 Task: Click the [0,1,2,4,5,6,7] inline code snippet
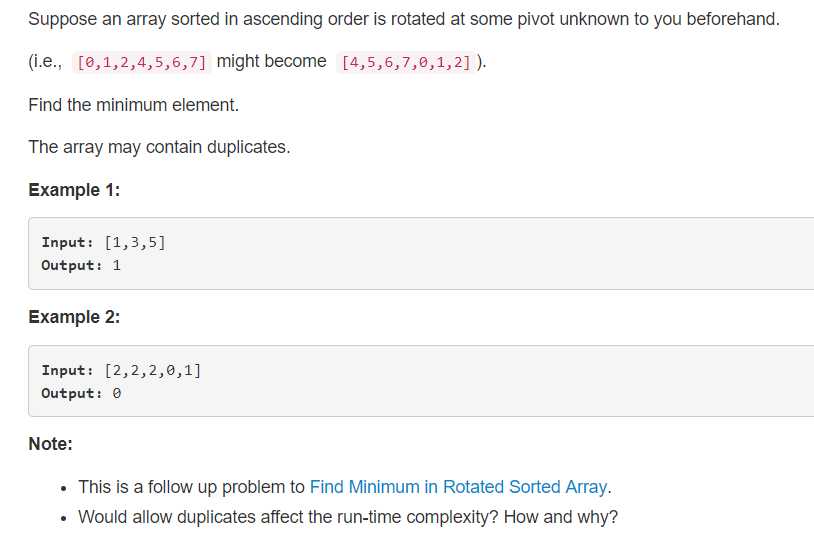tap(142, 62)
